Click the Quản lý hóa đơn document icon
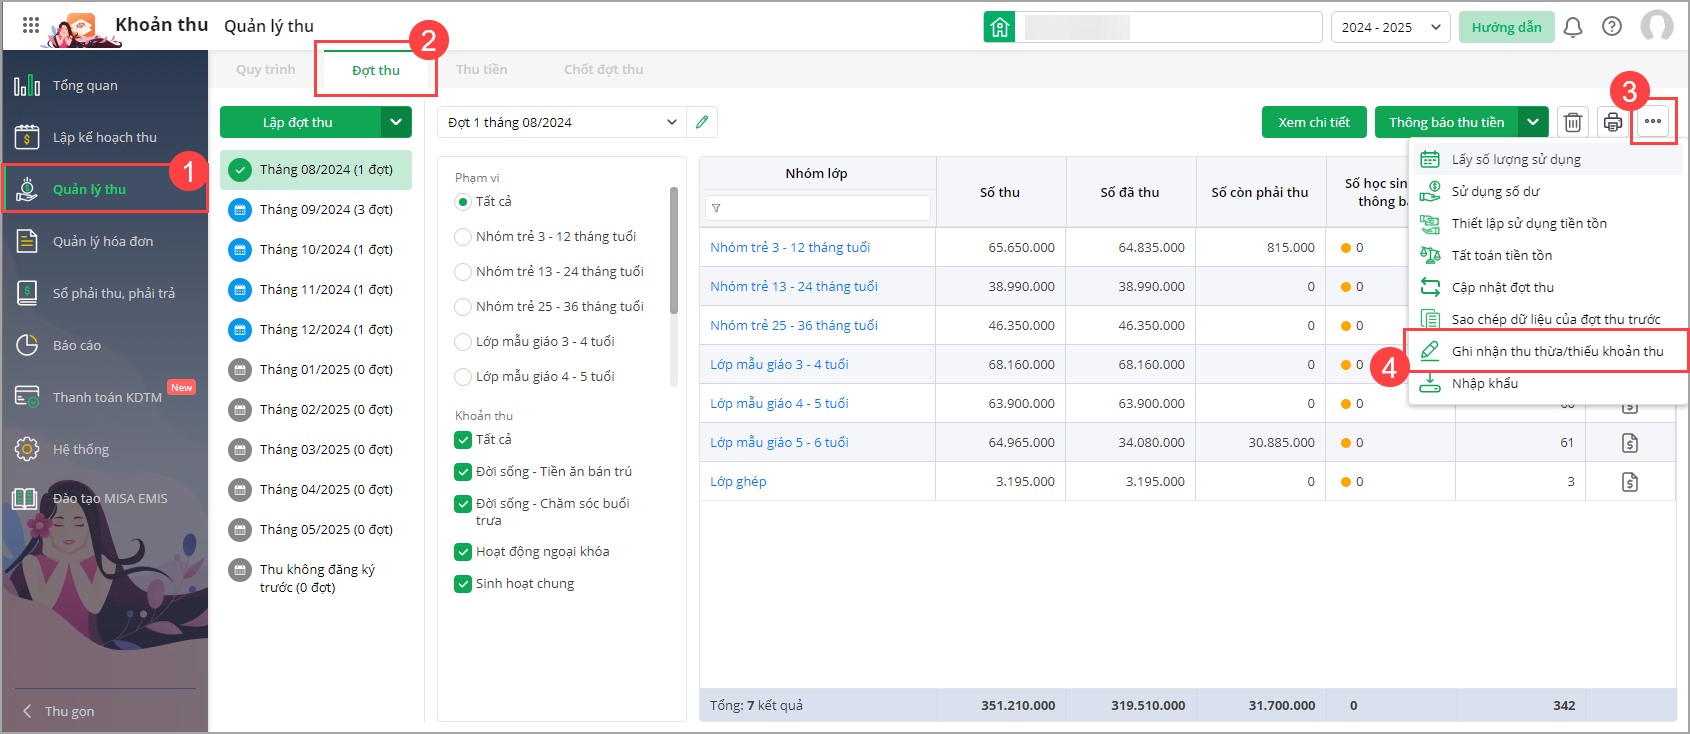Image resolution: width=1690 pixels, height=734 pixels. pos(27,241)
